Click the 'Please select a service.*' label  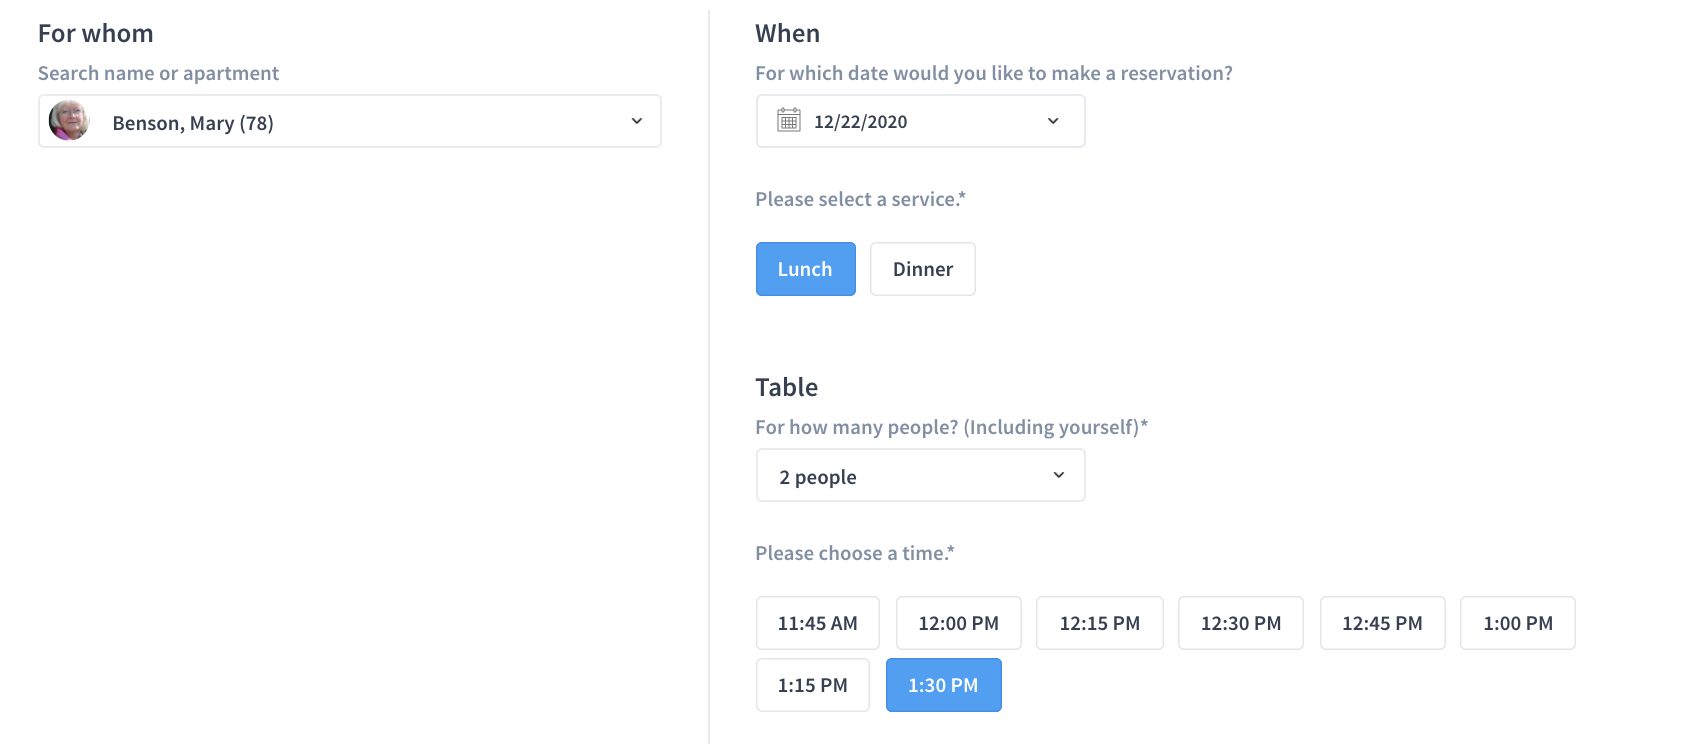point(861,199)
